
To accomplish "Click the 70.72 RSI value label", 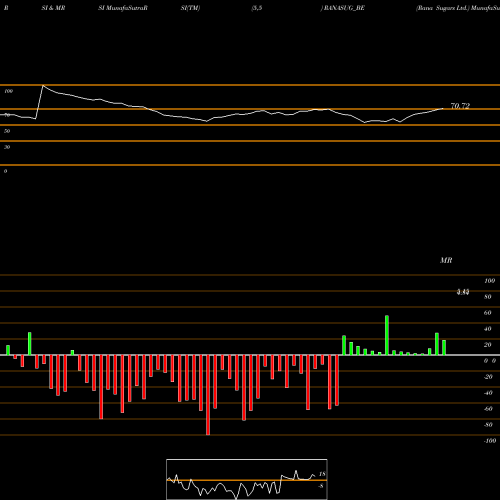I will pyautogui.click(x=460, y=106).
